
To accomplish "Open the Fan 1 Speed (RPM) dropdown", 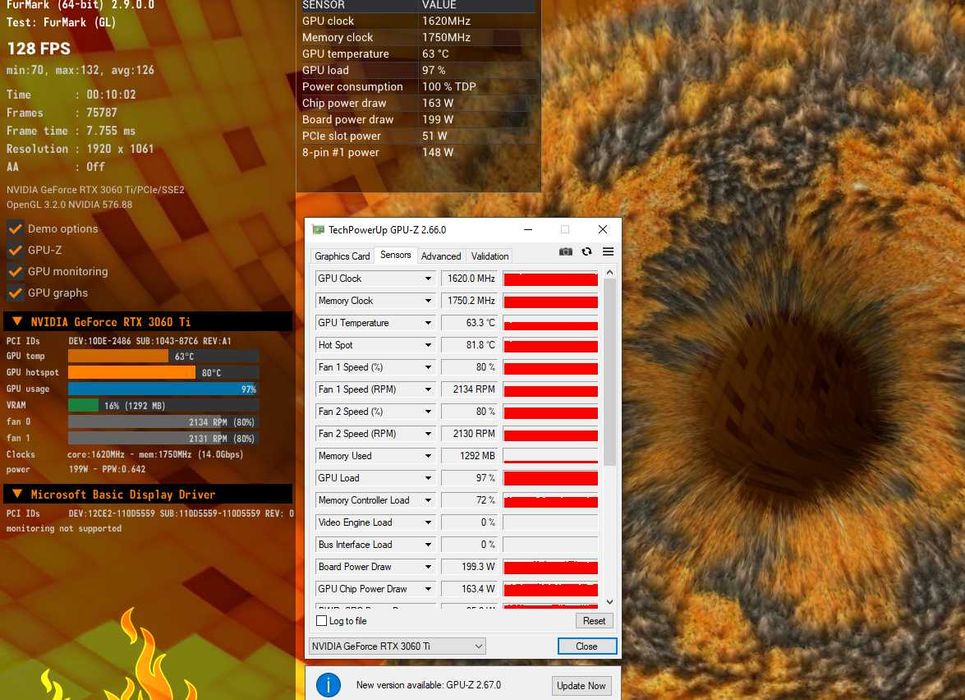I will (x=428, y=389).
